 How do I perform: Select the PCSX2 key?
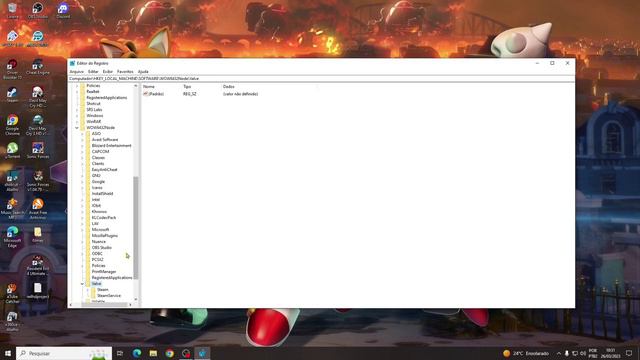click(97, 260)
